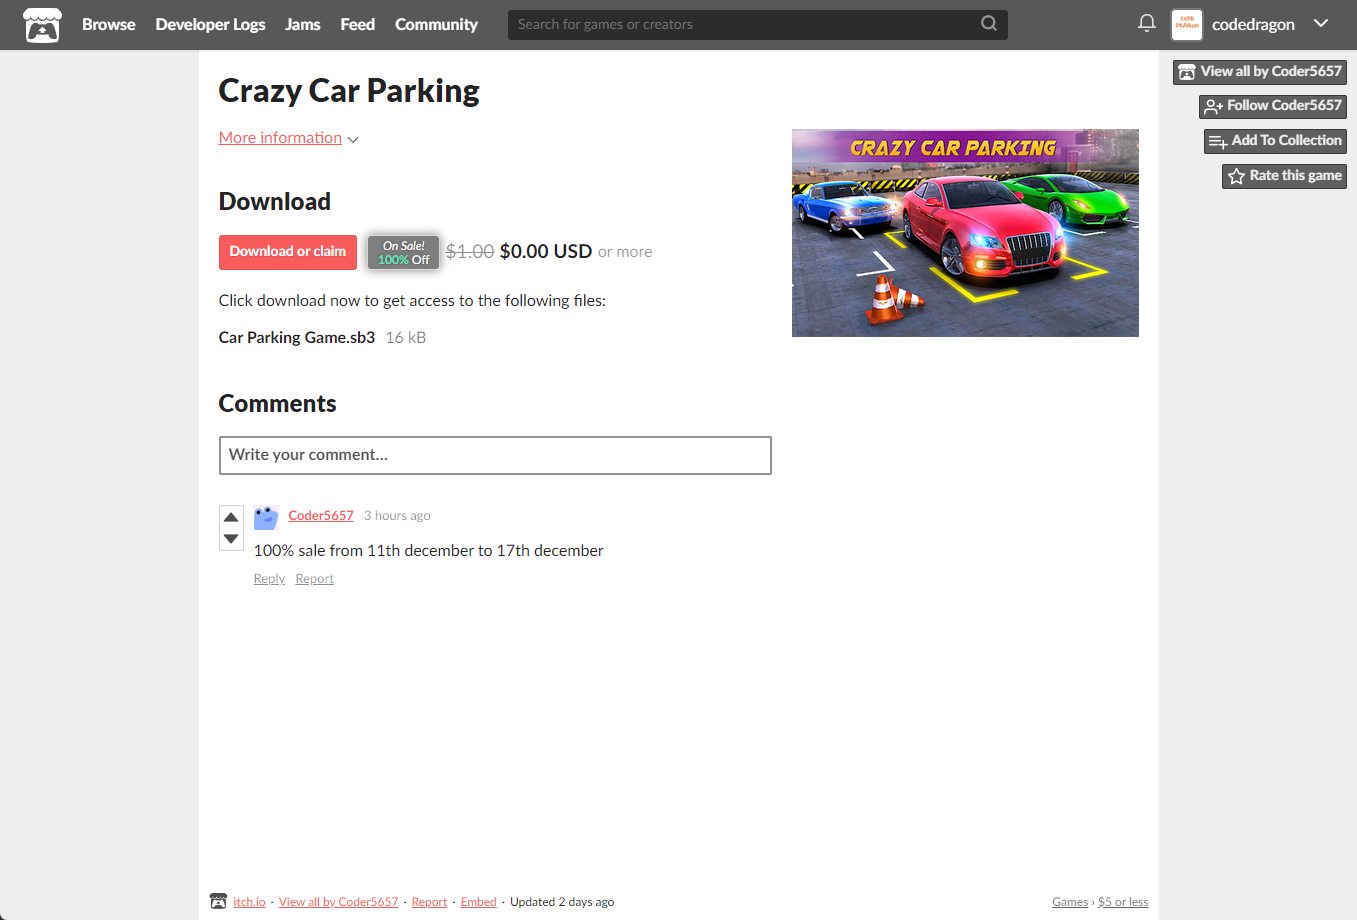
Task: Report Coder5657's comment
Action: coord(314,579)
